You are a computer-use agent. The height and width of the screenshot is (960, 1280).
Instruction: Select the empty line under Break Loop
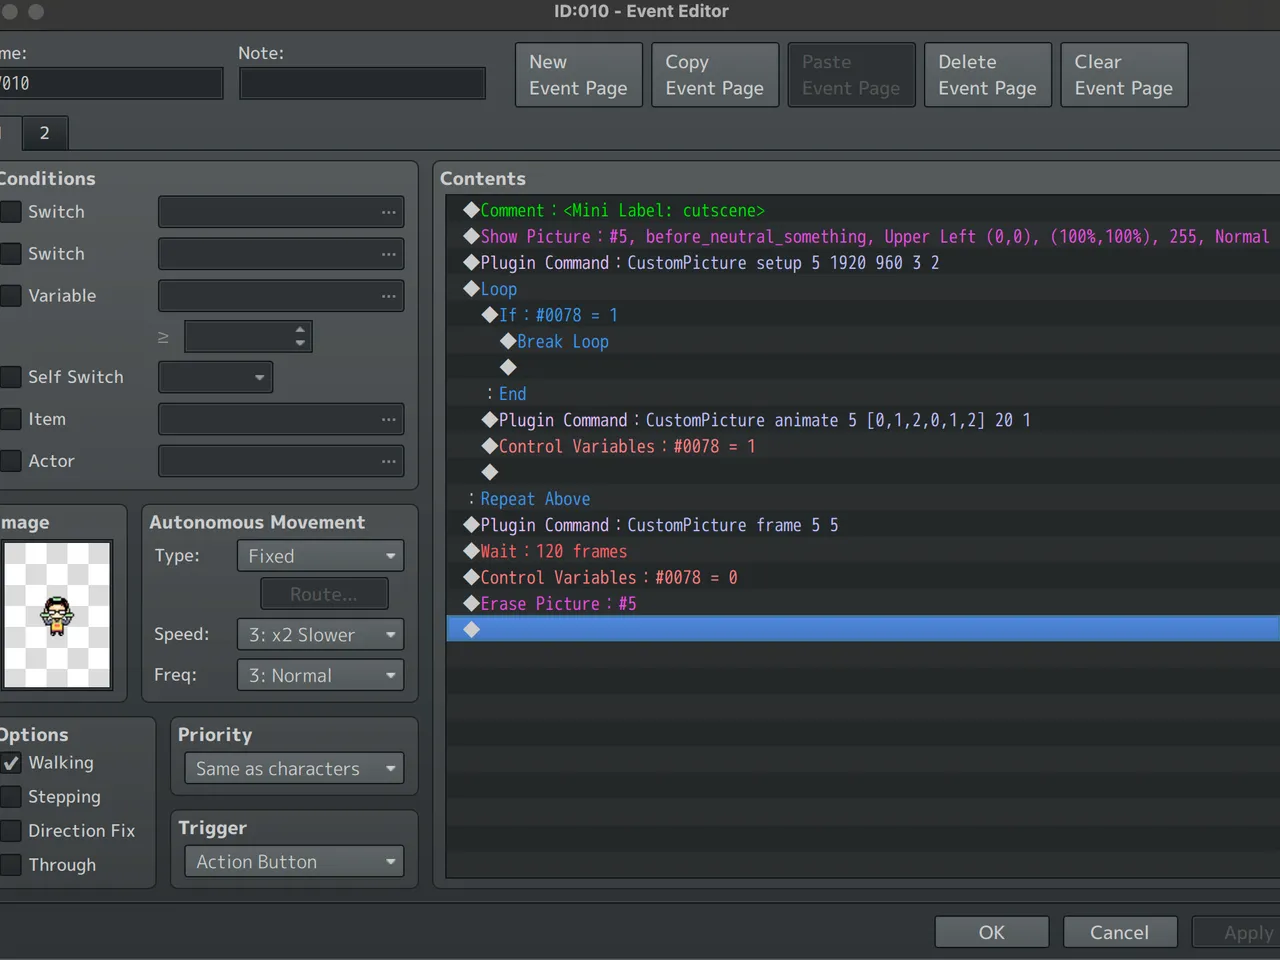(x=863, y=367)
